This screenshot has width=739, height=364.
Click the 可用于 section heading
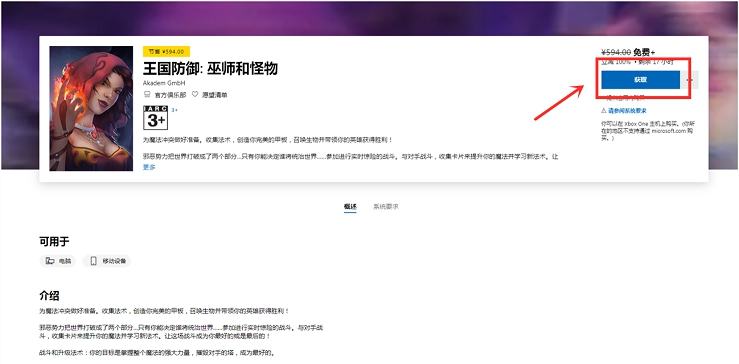54,241
